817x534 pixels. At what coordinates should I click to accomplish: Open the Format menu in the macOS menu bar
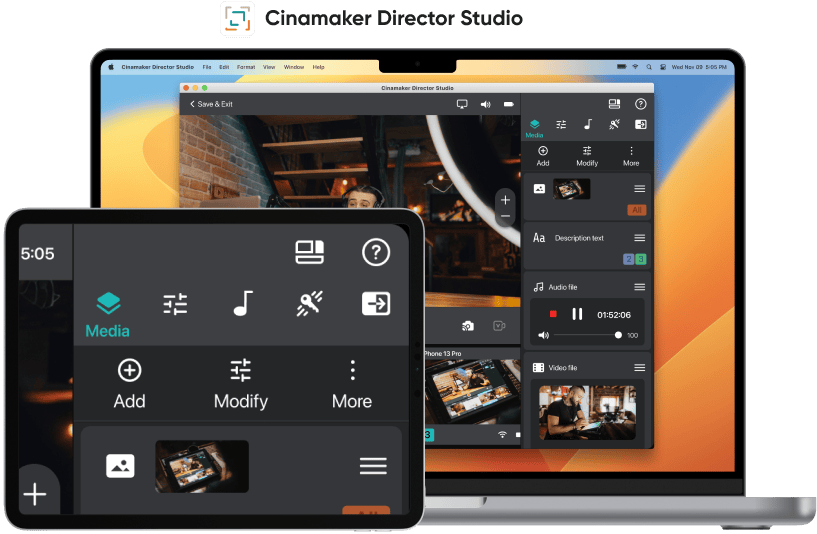click(x=246, y=67)
